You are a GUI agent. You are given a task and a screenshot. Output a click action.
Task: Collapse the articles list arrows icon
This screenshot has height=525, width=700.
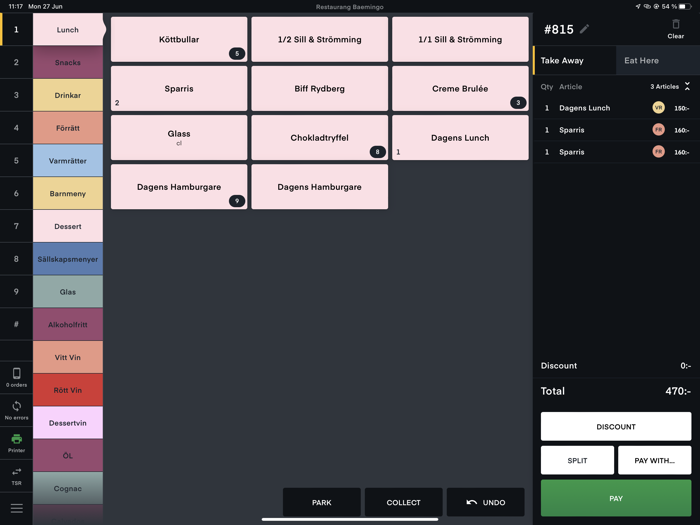click(x=687, y=87)
